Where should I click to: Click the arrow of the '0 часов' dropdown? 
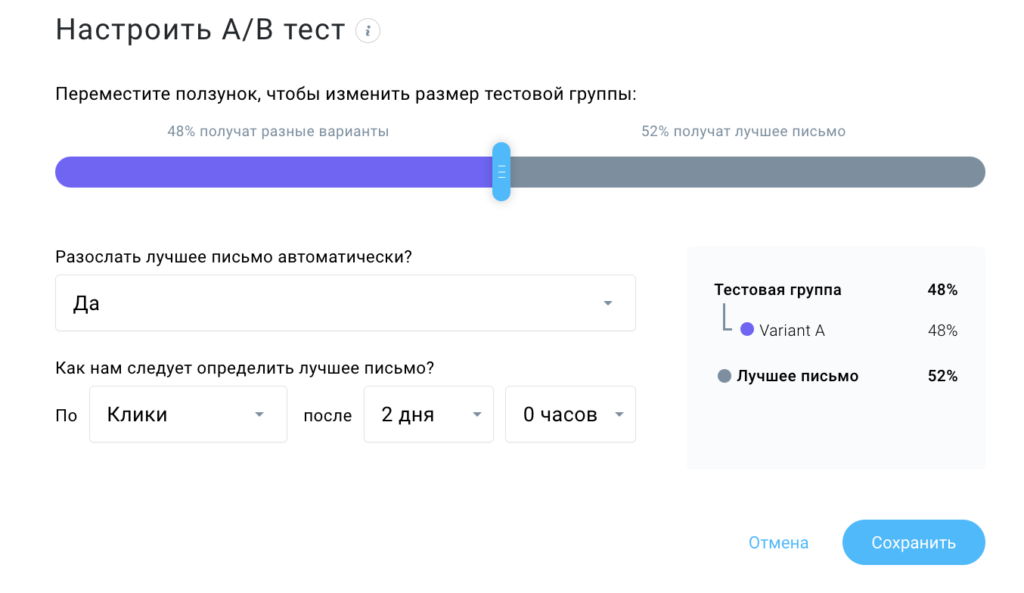tap(619, 415)
